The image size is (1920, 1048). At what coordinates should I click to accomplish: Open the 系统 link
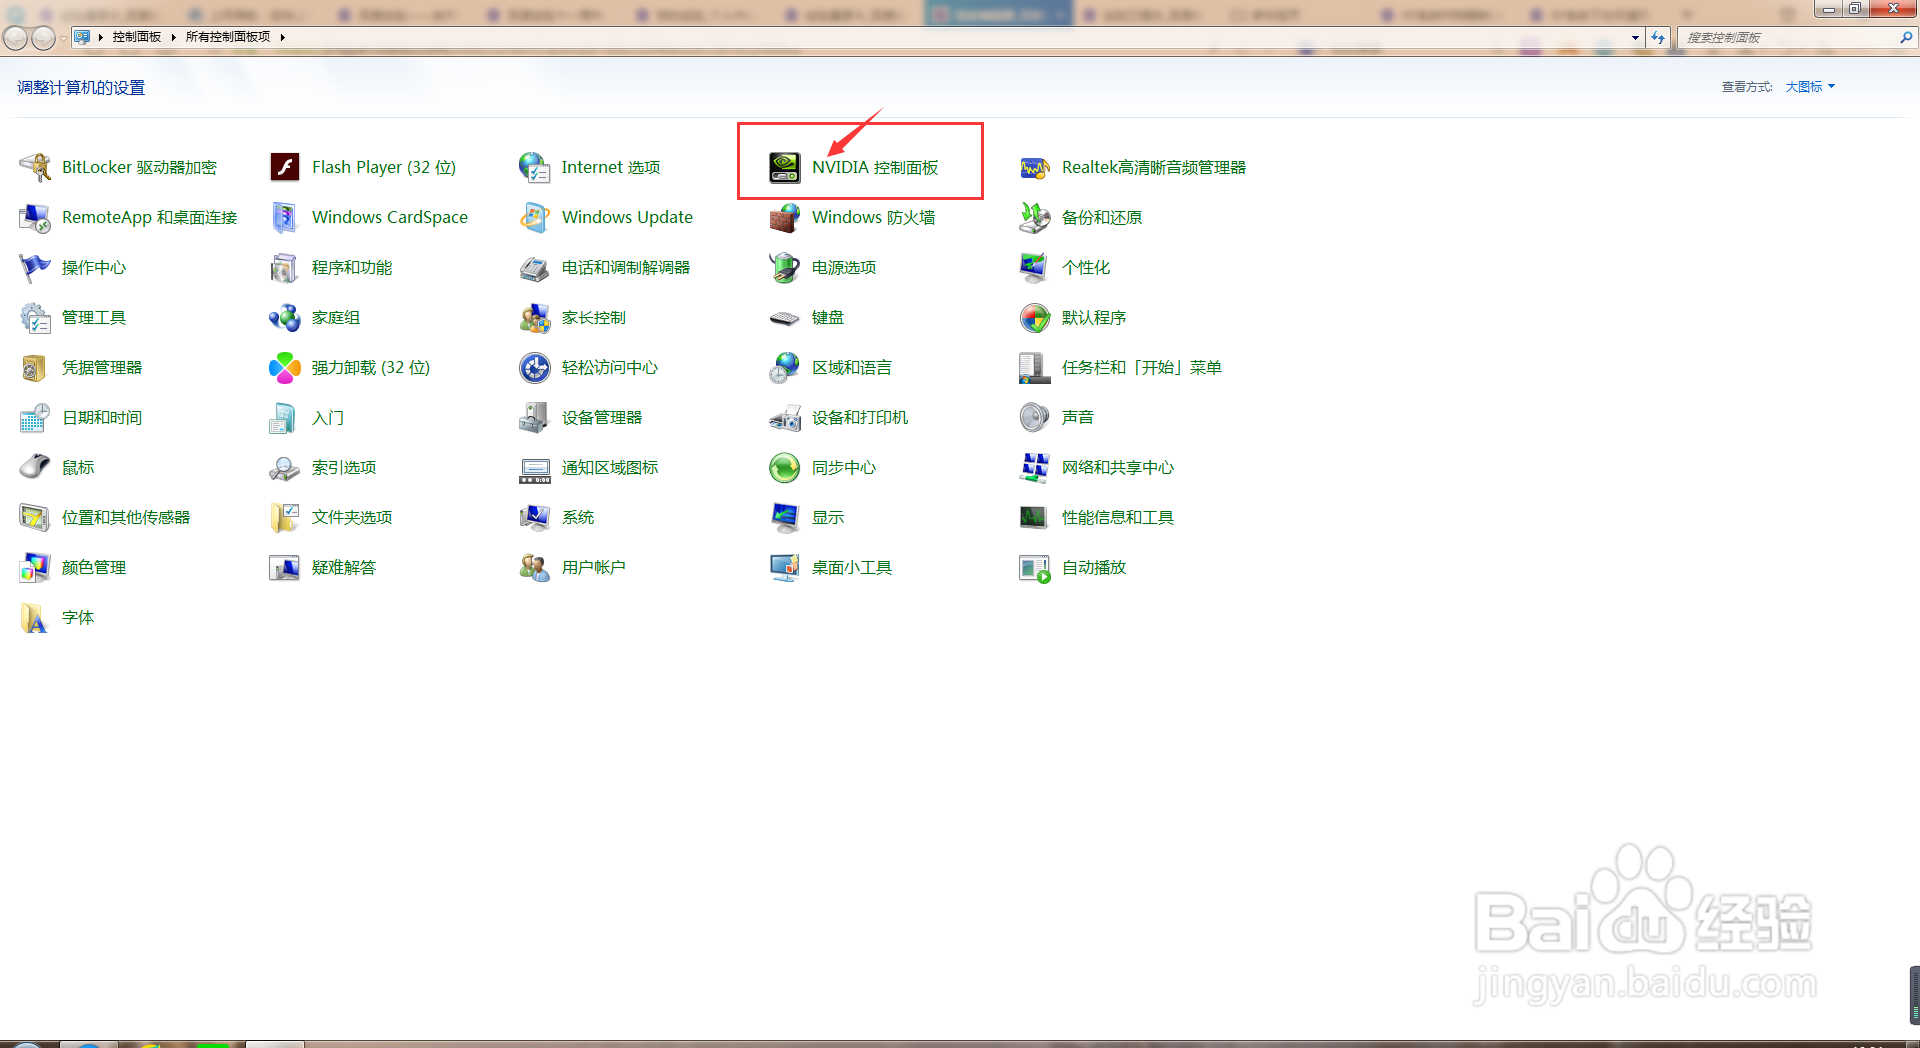tap(578, 517)
